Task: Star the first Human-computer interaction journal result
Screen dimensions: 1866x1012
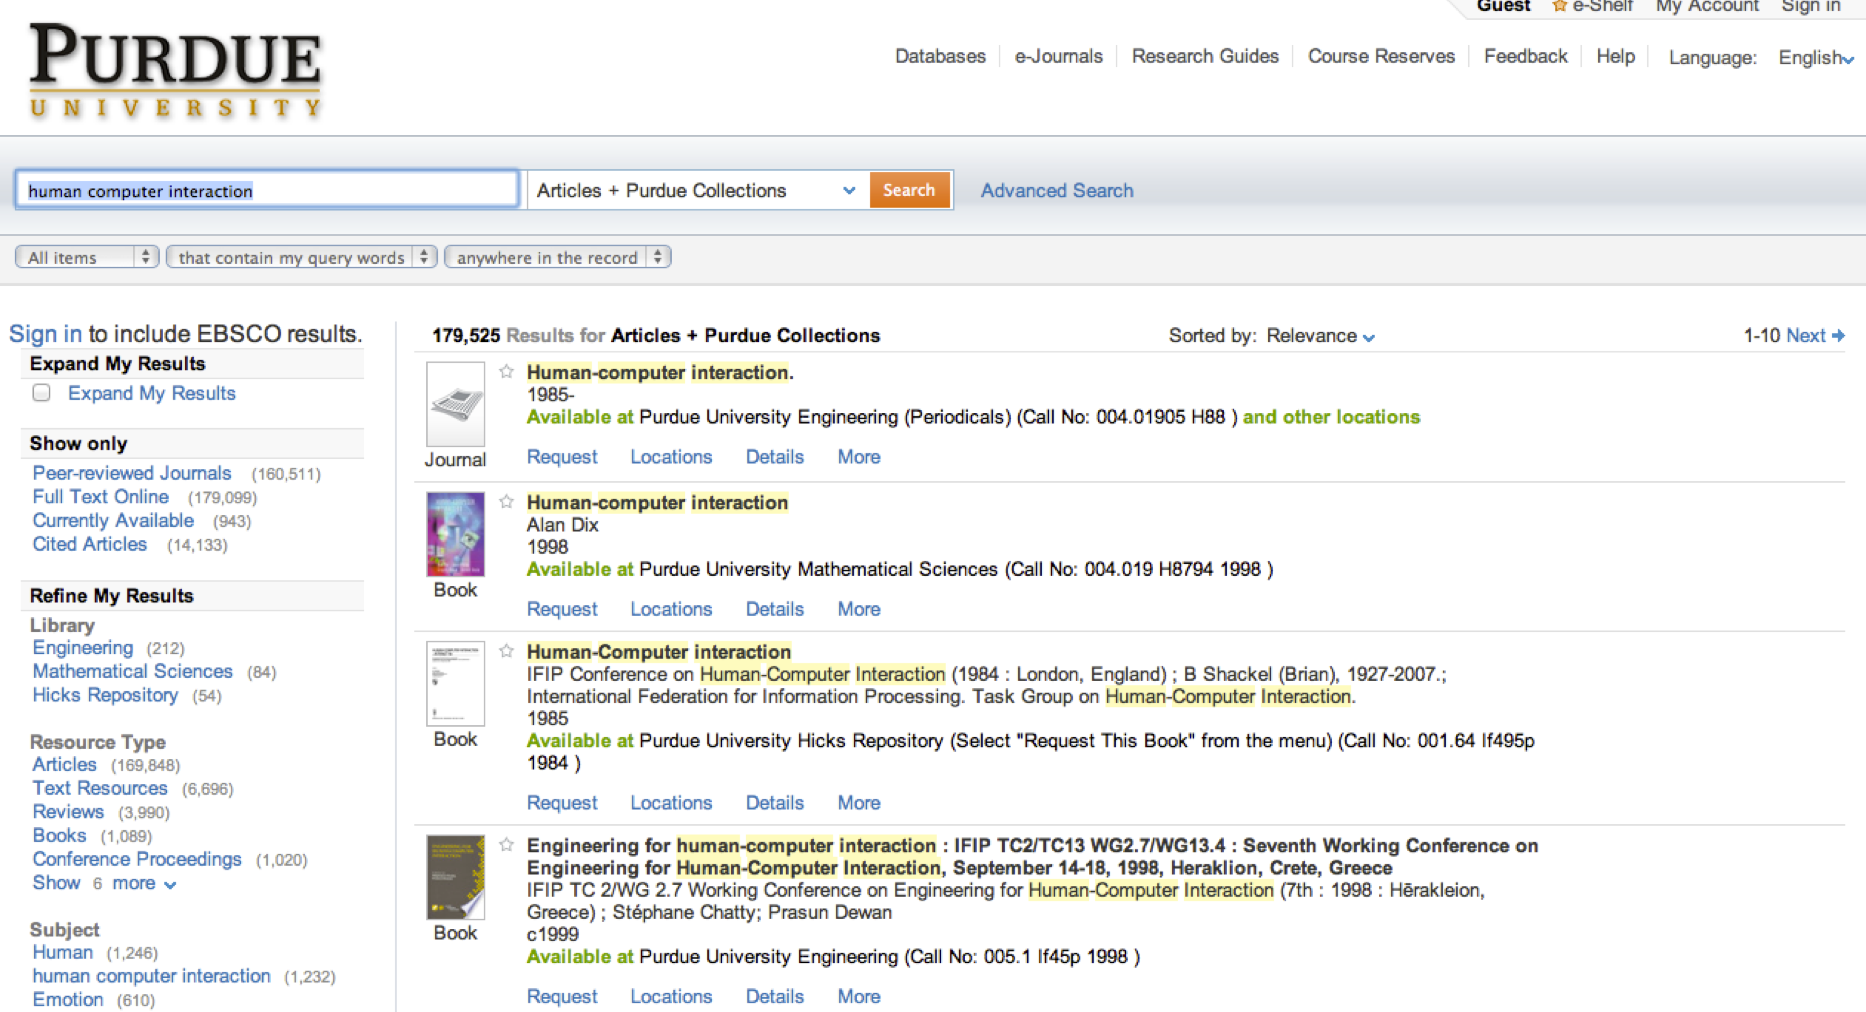Action: [506, 371]
